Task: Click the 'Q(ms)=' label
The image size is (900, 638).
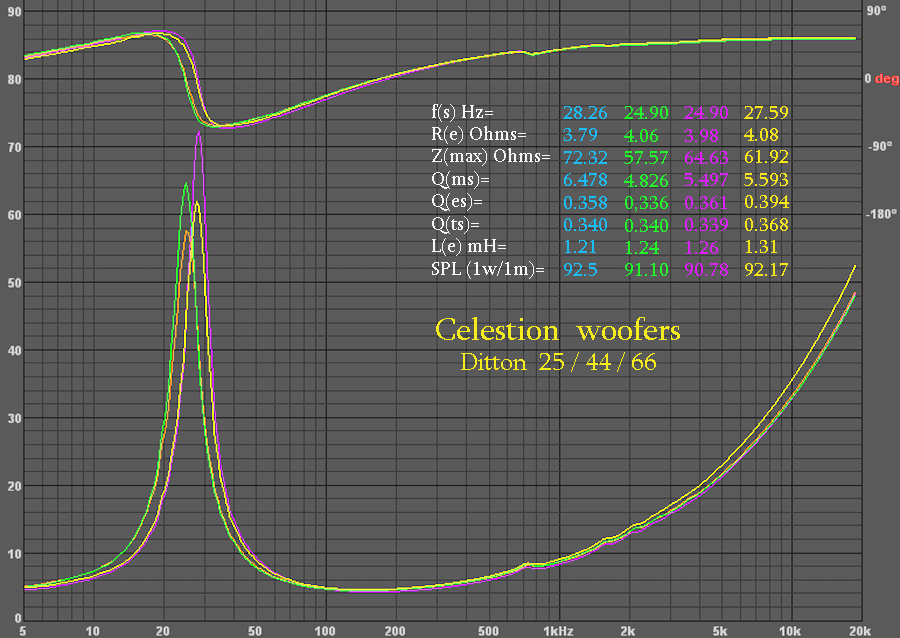Action: click(460, 179)
